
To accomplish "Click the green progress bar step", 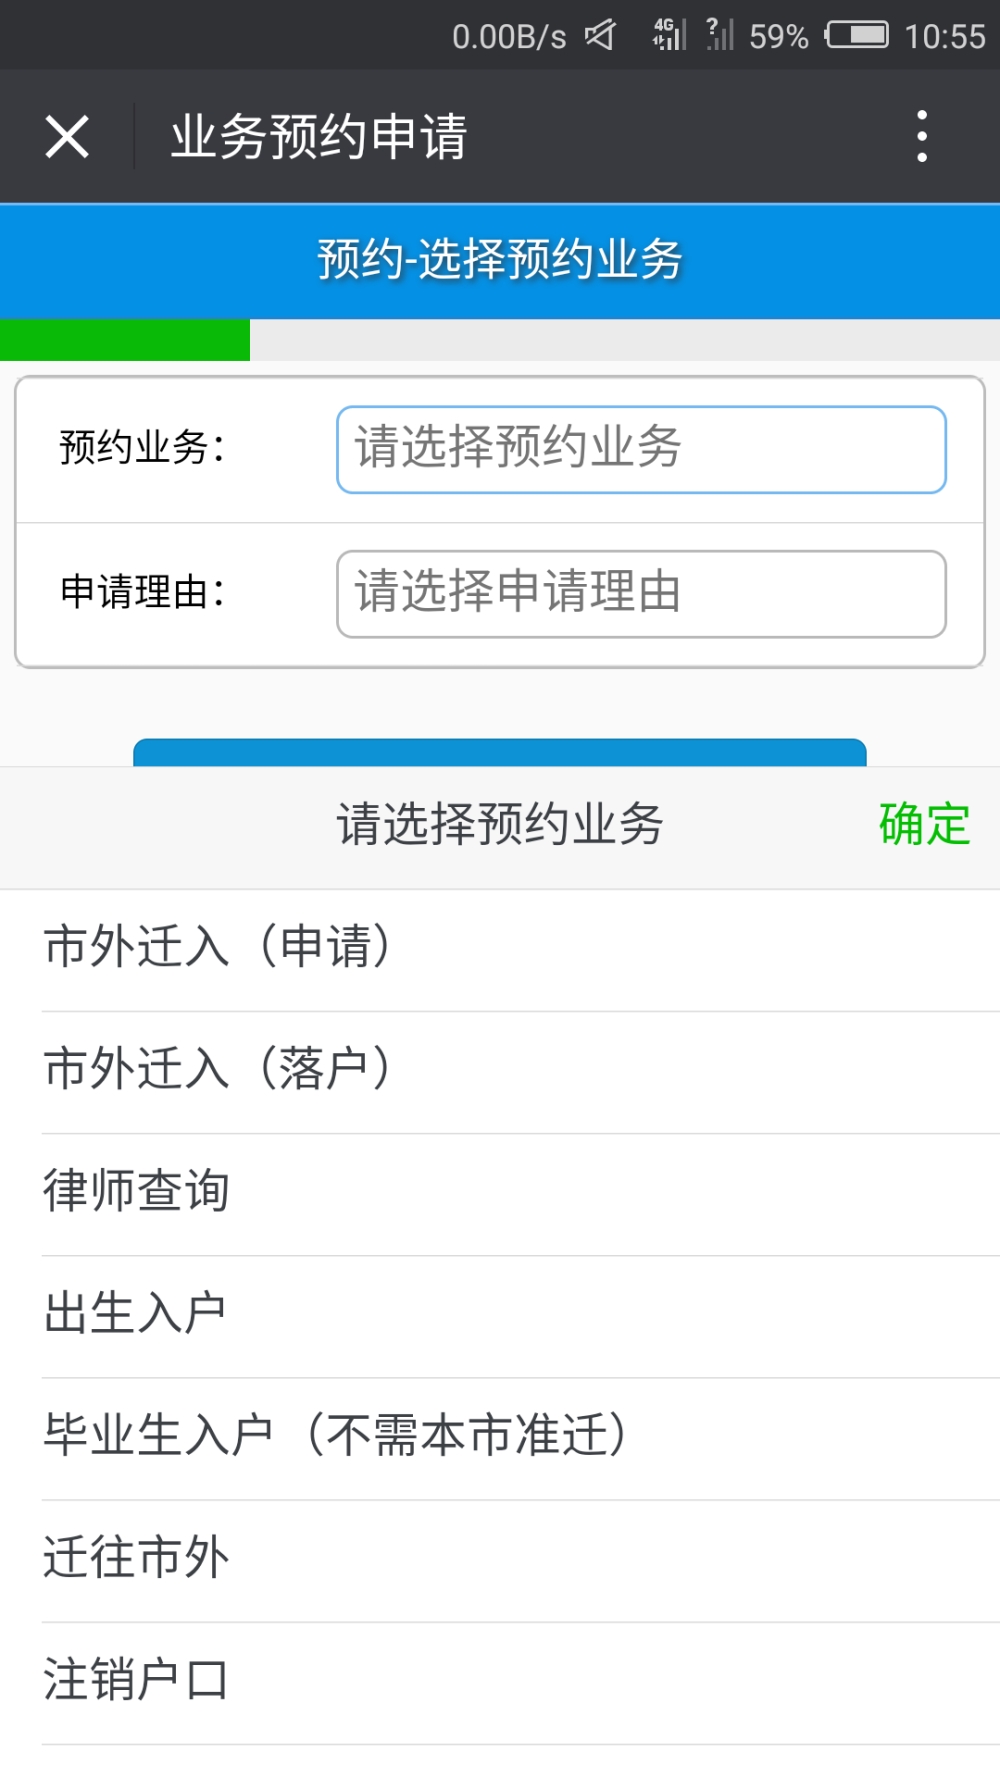I will coord(125,340).
